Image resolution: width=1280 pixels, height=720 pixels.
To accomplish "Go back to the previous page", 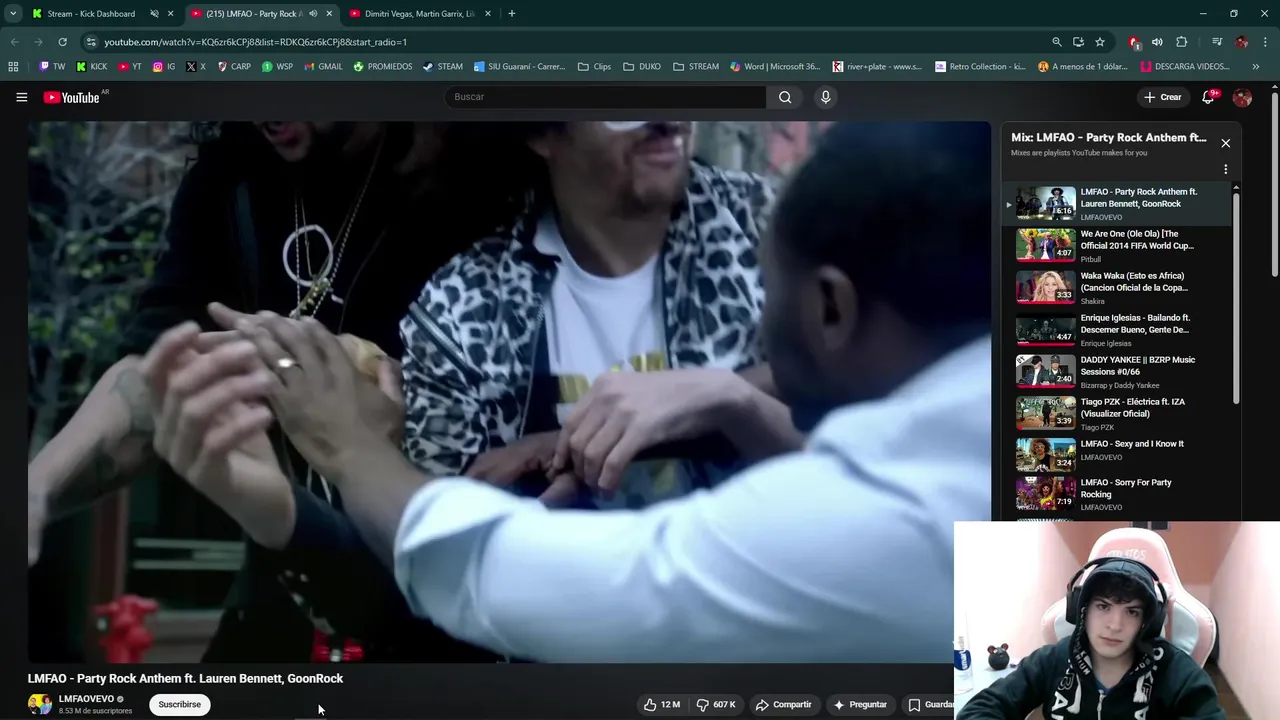I will point(15,42).
